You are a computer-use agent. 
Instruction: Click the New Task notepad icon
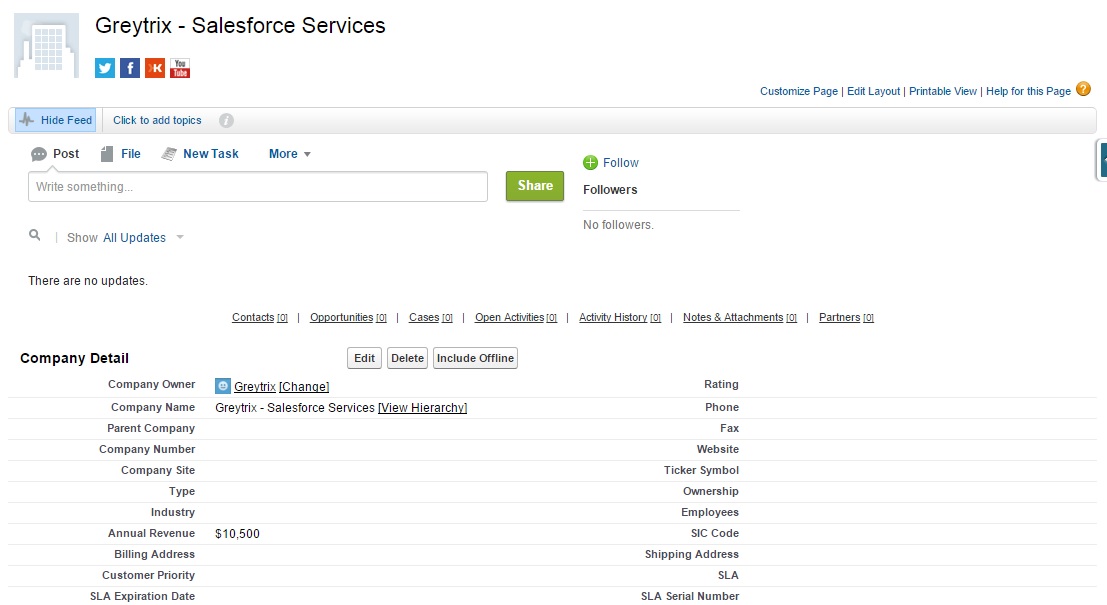click(169, 154)
